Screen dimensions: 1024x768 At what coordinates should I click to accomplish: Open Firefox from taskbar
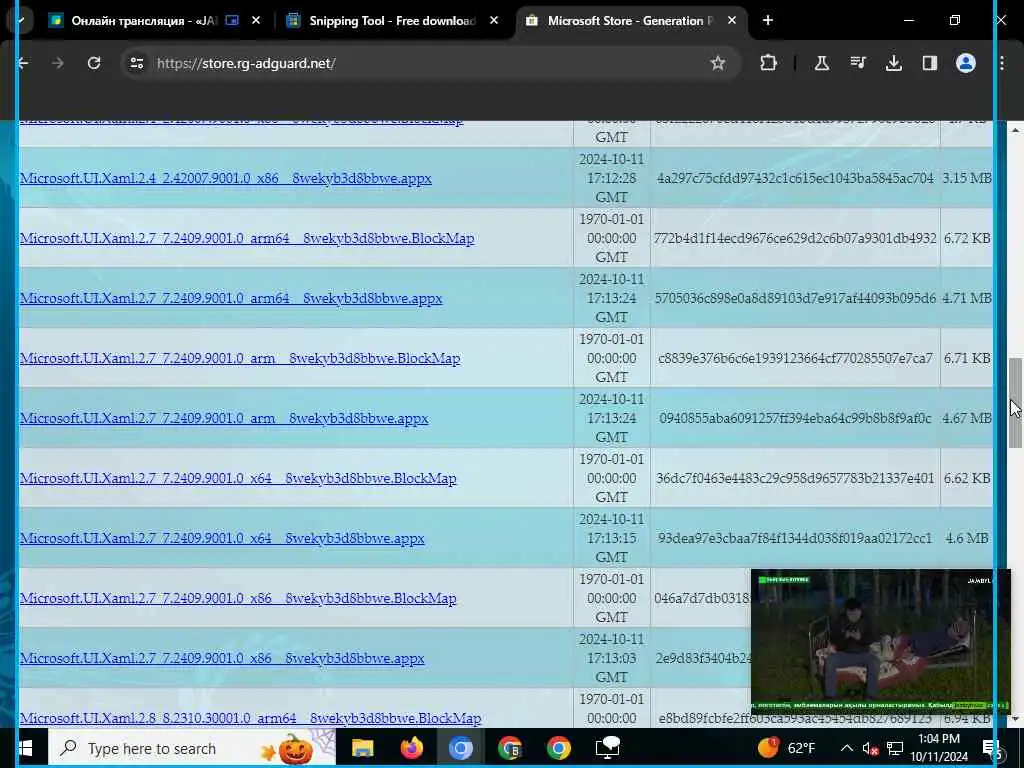[x=411, y=748]
